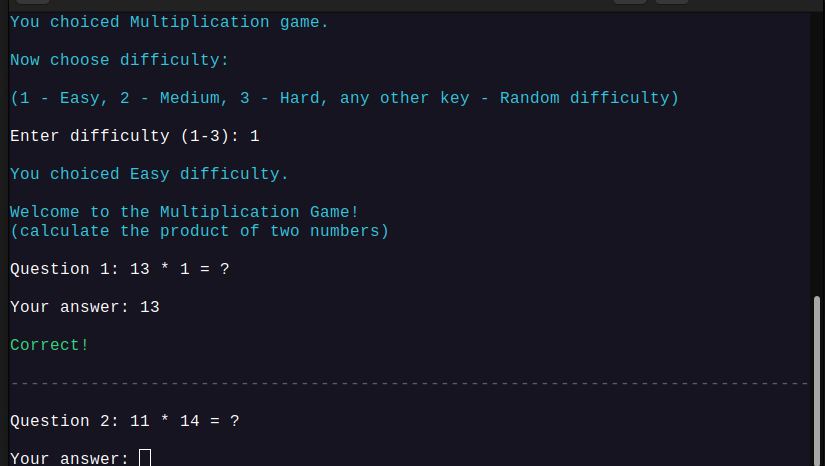The image size is (825, 466).
Task: Click the '11 * 14' expression in Question 2
Action: point(165,421)
